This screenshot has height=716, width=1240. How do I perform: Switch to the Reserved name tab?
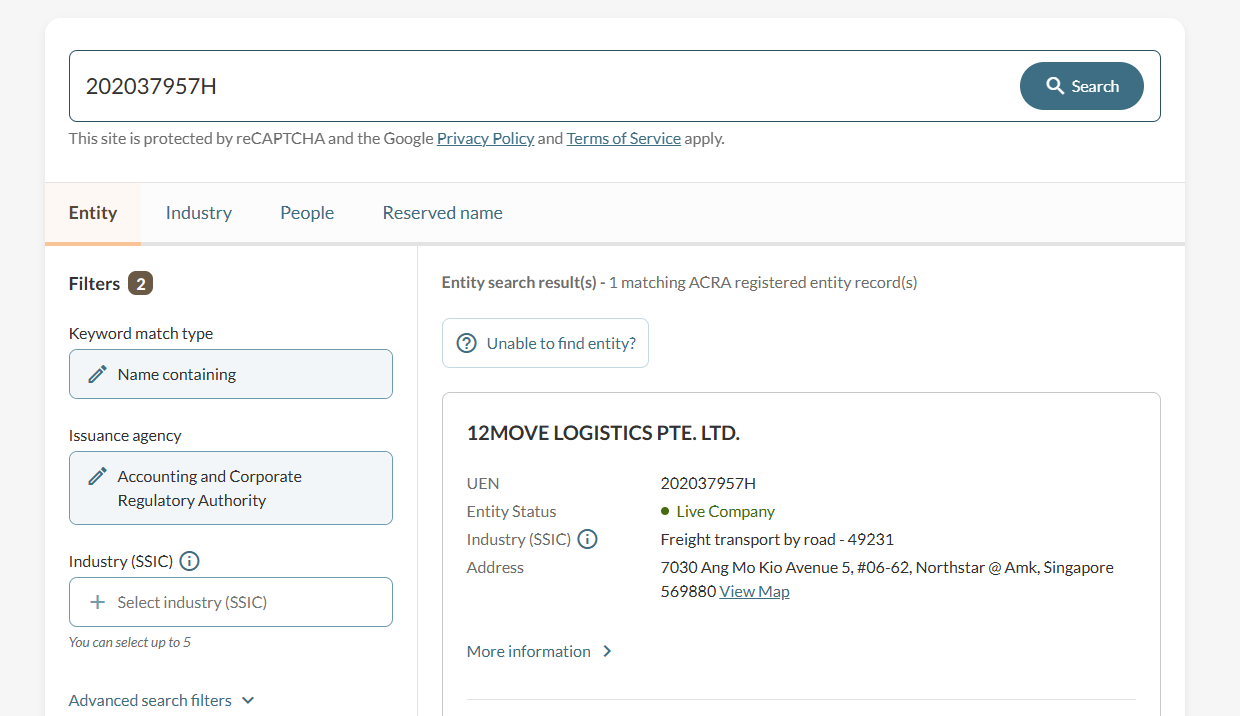pyautogui.click(x=442, y=213)
